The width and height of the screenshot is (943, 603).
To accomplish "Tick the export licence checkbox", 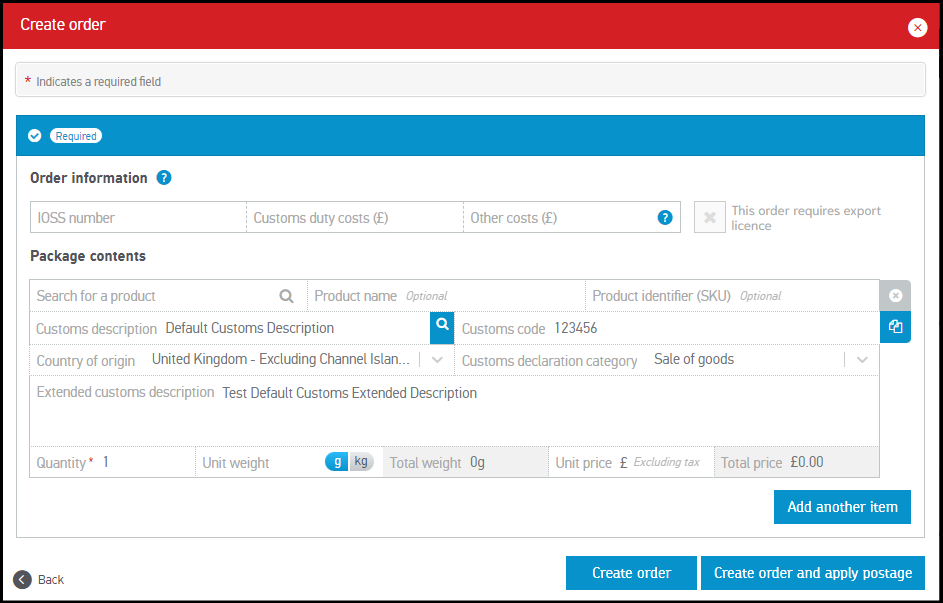I will pos(709,217).
